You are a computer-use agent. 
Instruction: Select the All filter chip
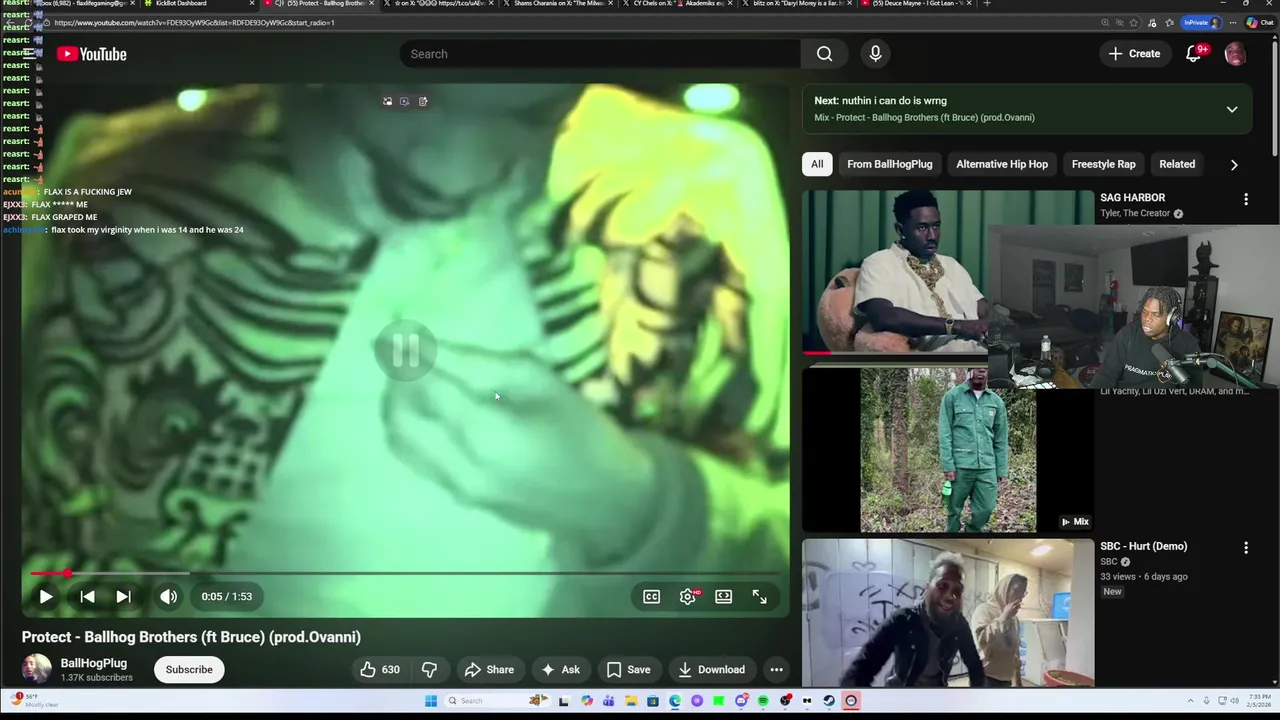coord(817,164)
